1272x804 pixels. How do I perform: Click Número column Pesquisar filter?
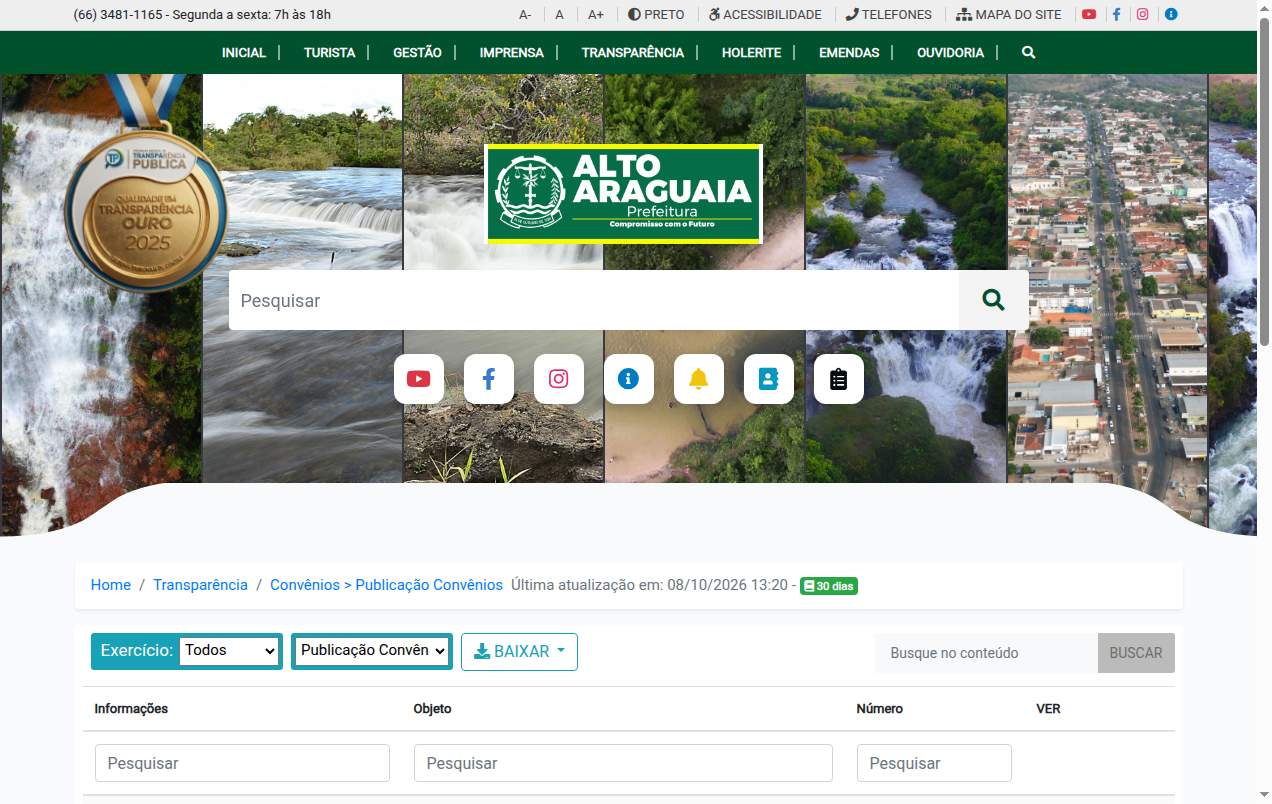point(934,763)
